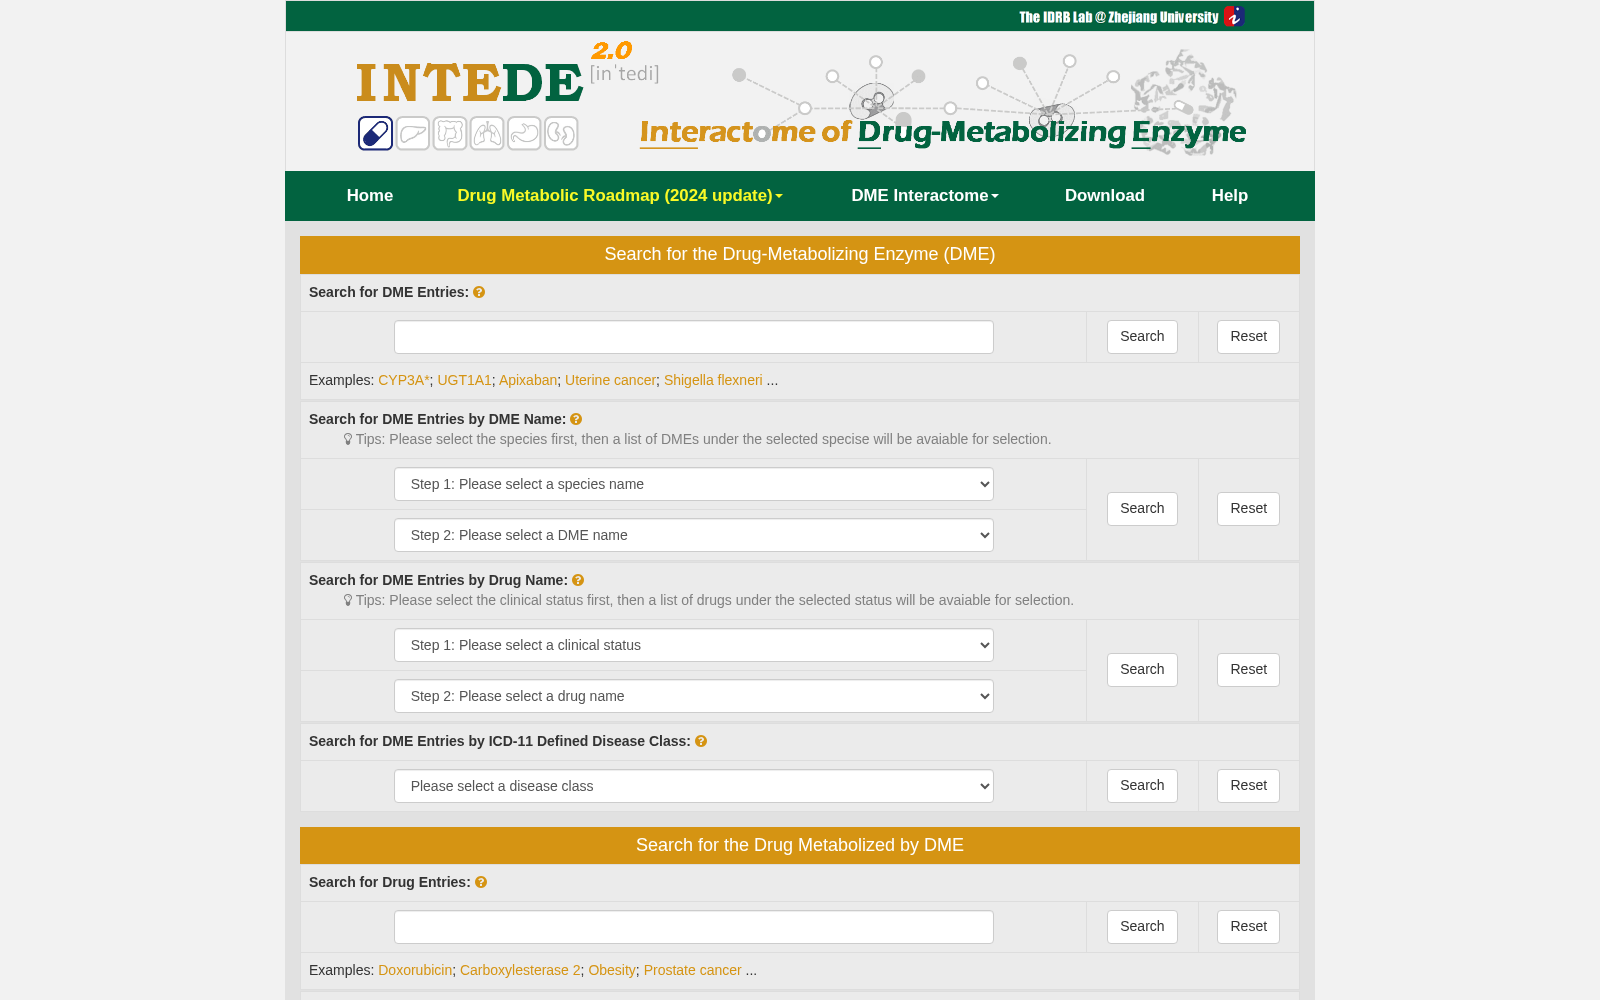Click the UGT1A1 example link
This screenshot has width=1600, height=1000.
click(464, 380)
